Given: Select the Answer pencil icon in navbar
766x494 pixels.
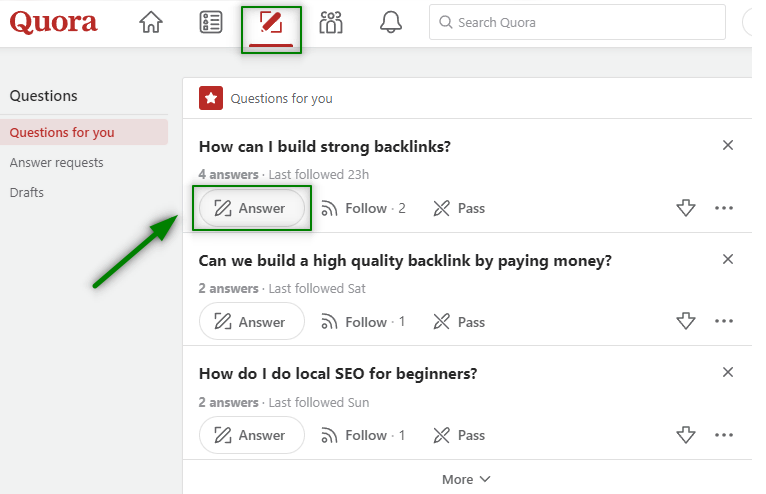Looking at the screenshot, I should point(271,23).
